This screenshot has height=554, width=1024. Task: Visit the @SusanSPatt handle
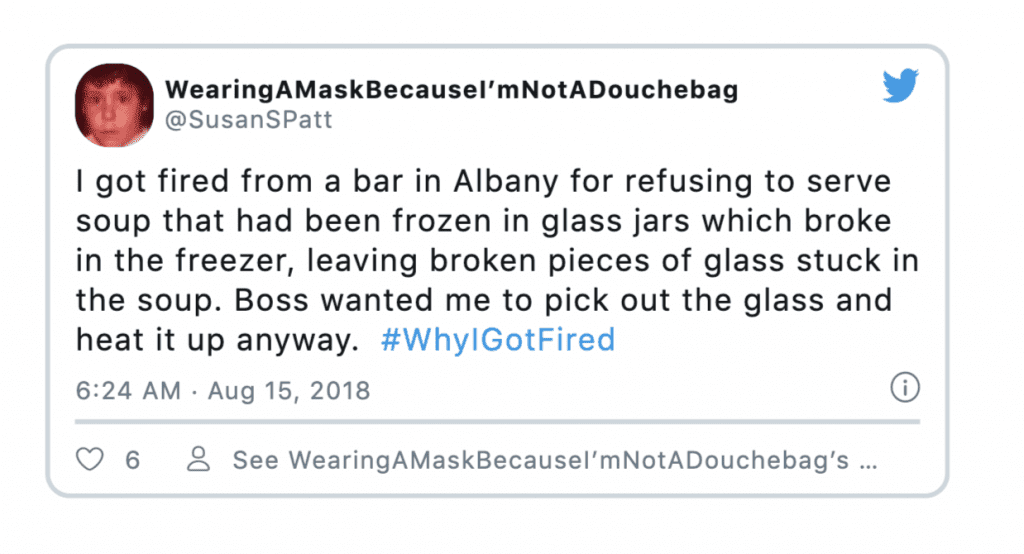pos(249,120)
